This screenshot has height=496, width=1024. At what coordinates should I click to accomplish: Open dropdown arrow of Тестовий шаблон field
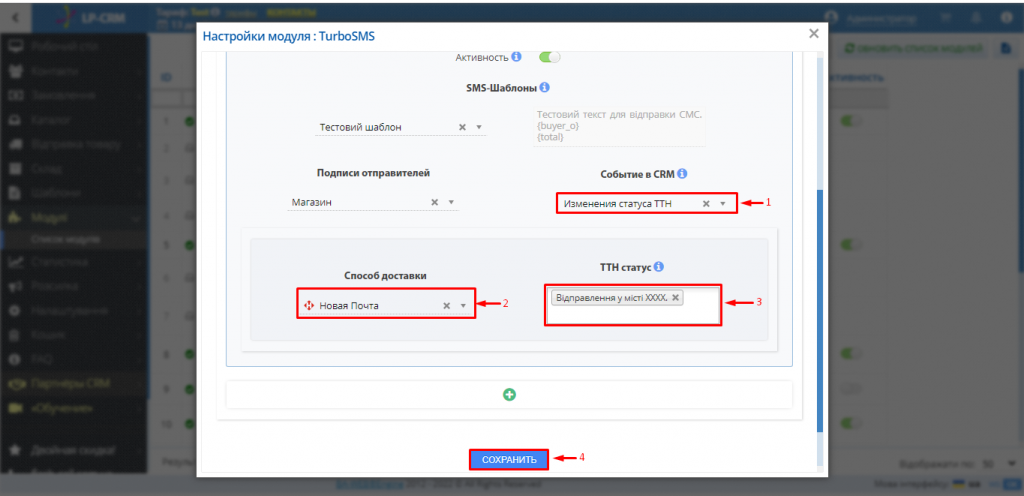[479, 127]
